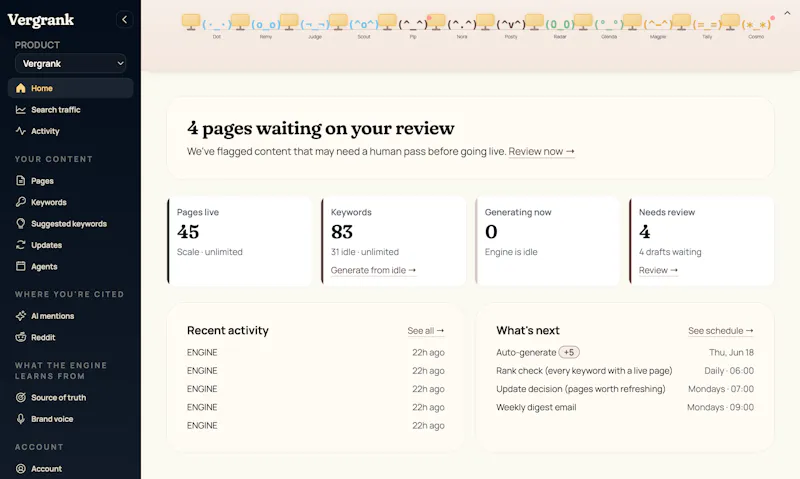
Task: Select the Tally agent desk
Action: pos(697,26)
